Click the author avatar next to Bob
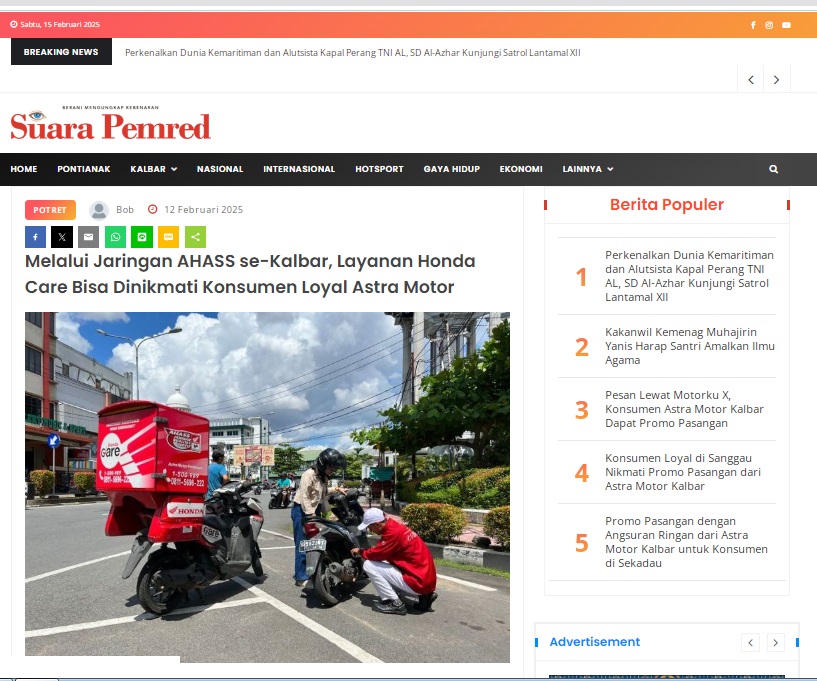 99,211
